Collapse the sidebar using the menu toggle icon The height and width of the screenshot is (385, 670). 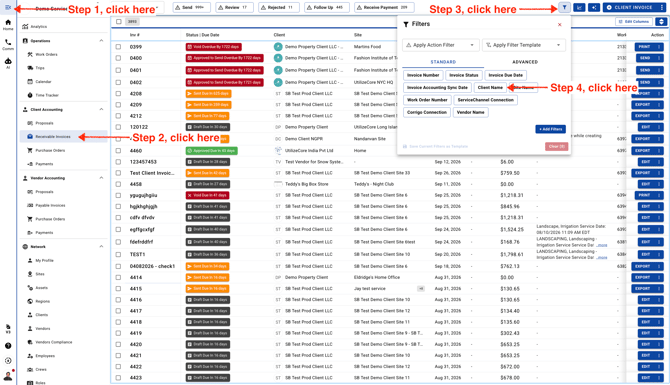(x=8, y=7)
